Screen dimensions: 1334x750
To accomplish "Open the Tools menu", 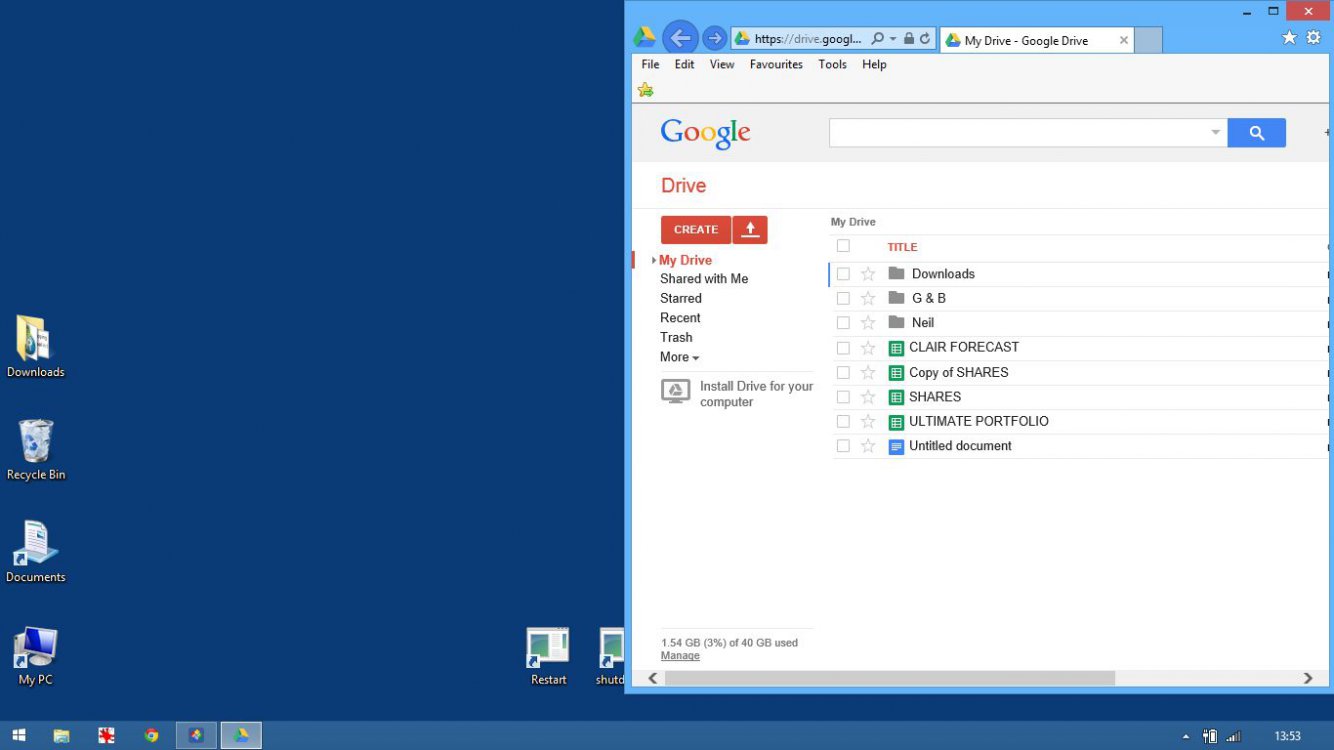I will tap(832, 64).
